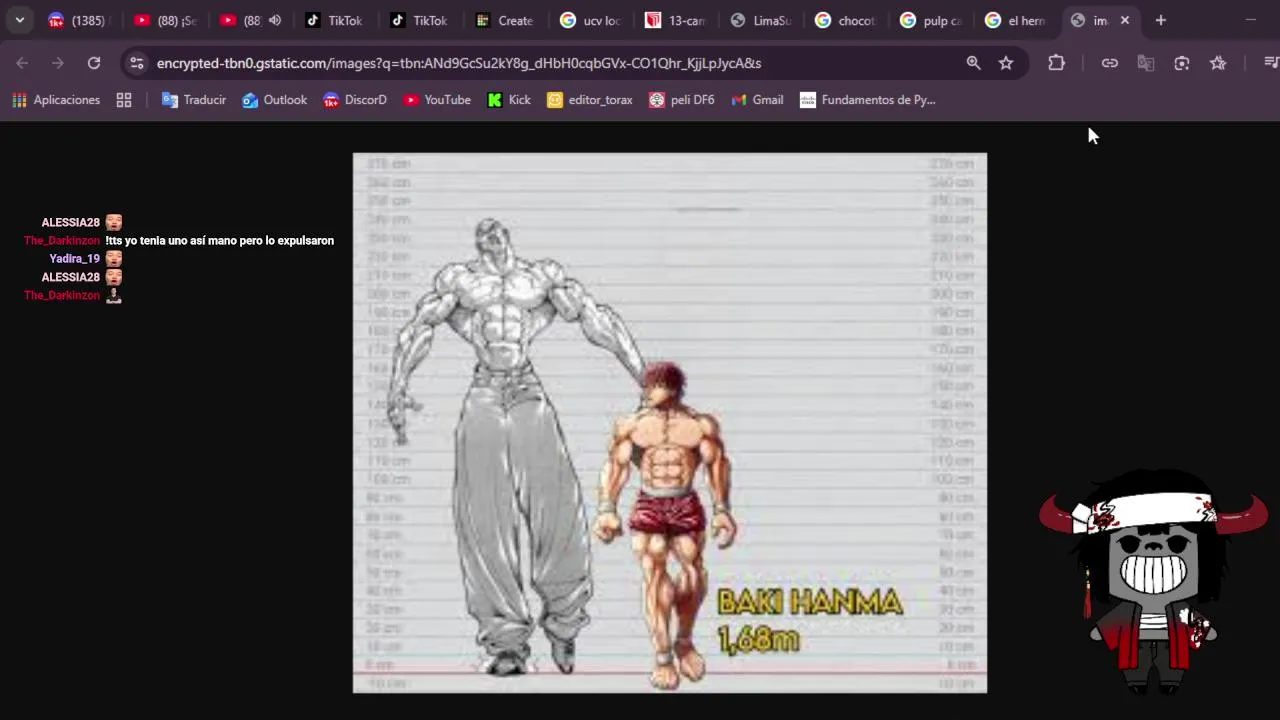Image resolution: width=1280 pixels, height=720 pixels.
Task: View site information icon in address bar
Action: tap(137, 63)
